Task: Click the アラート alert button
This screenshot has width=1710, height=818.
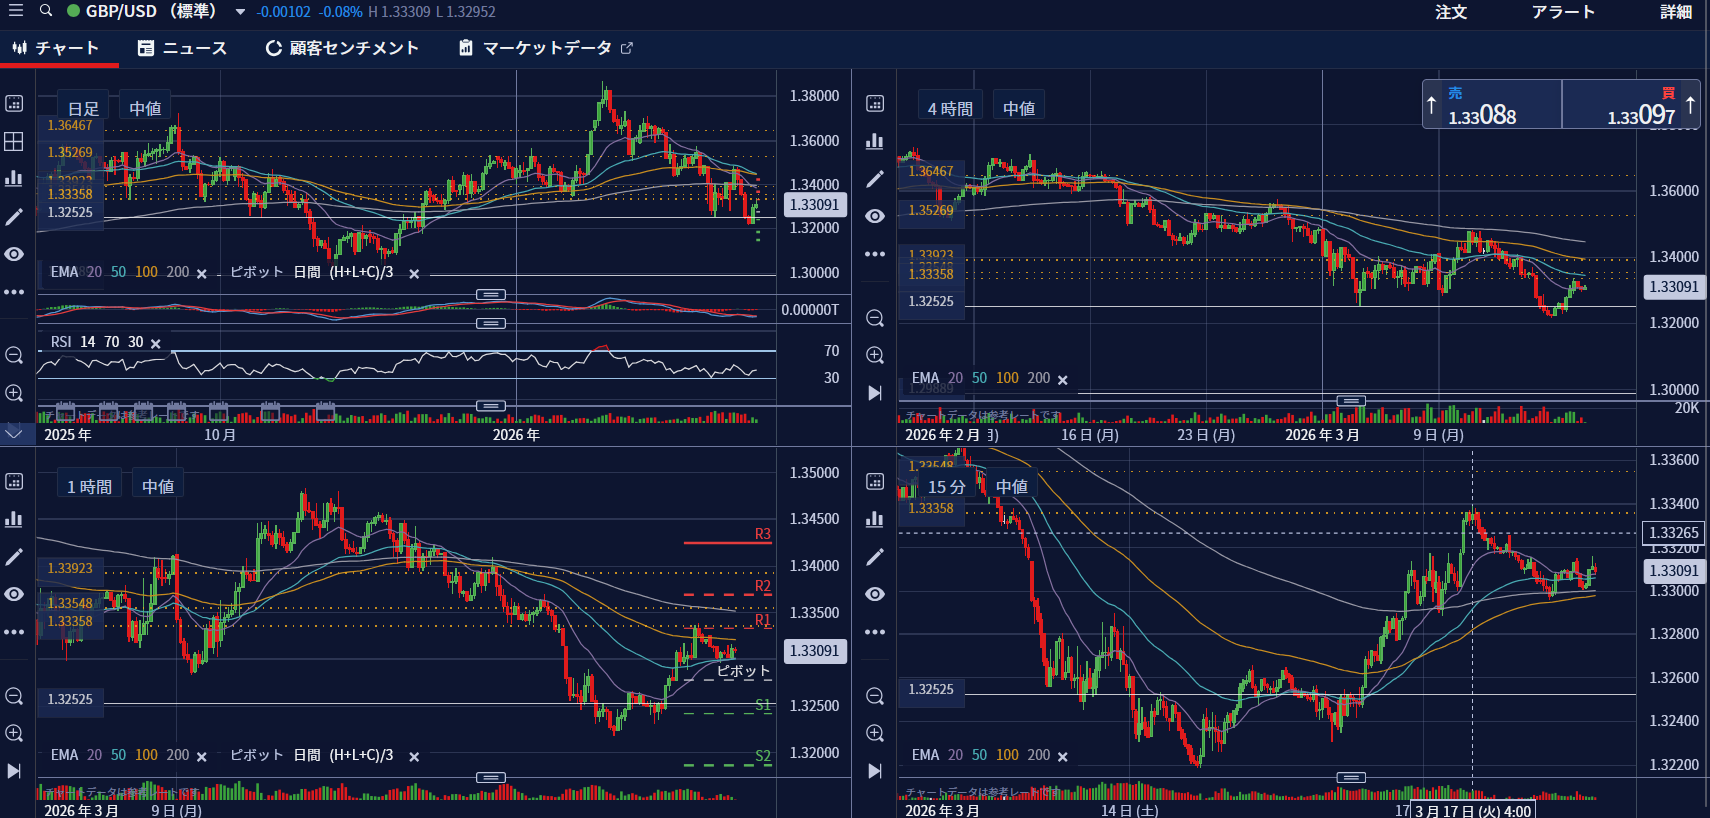Action: point(1563,12)
